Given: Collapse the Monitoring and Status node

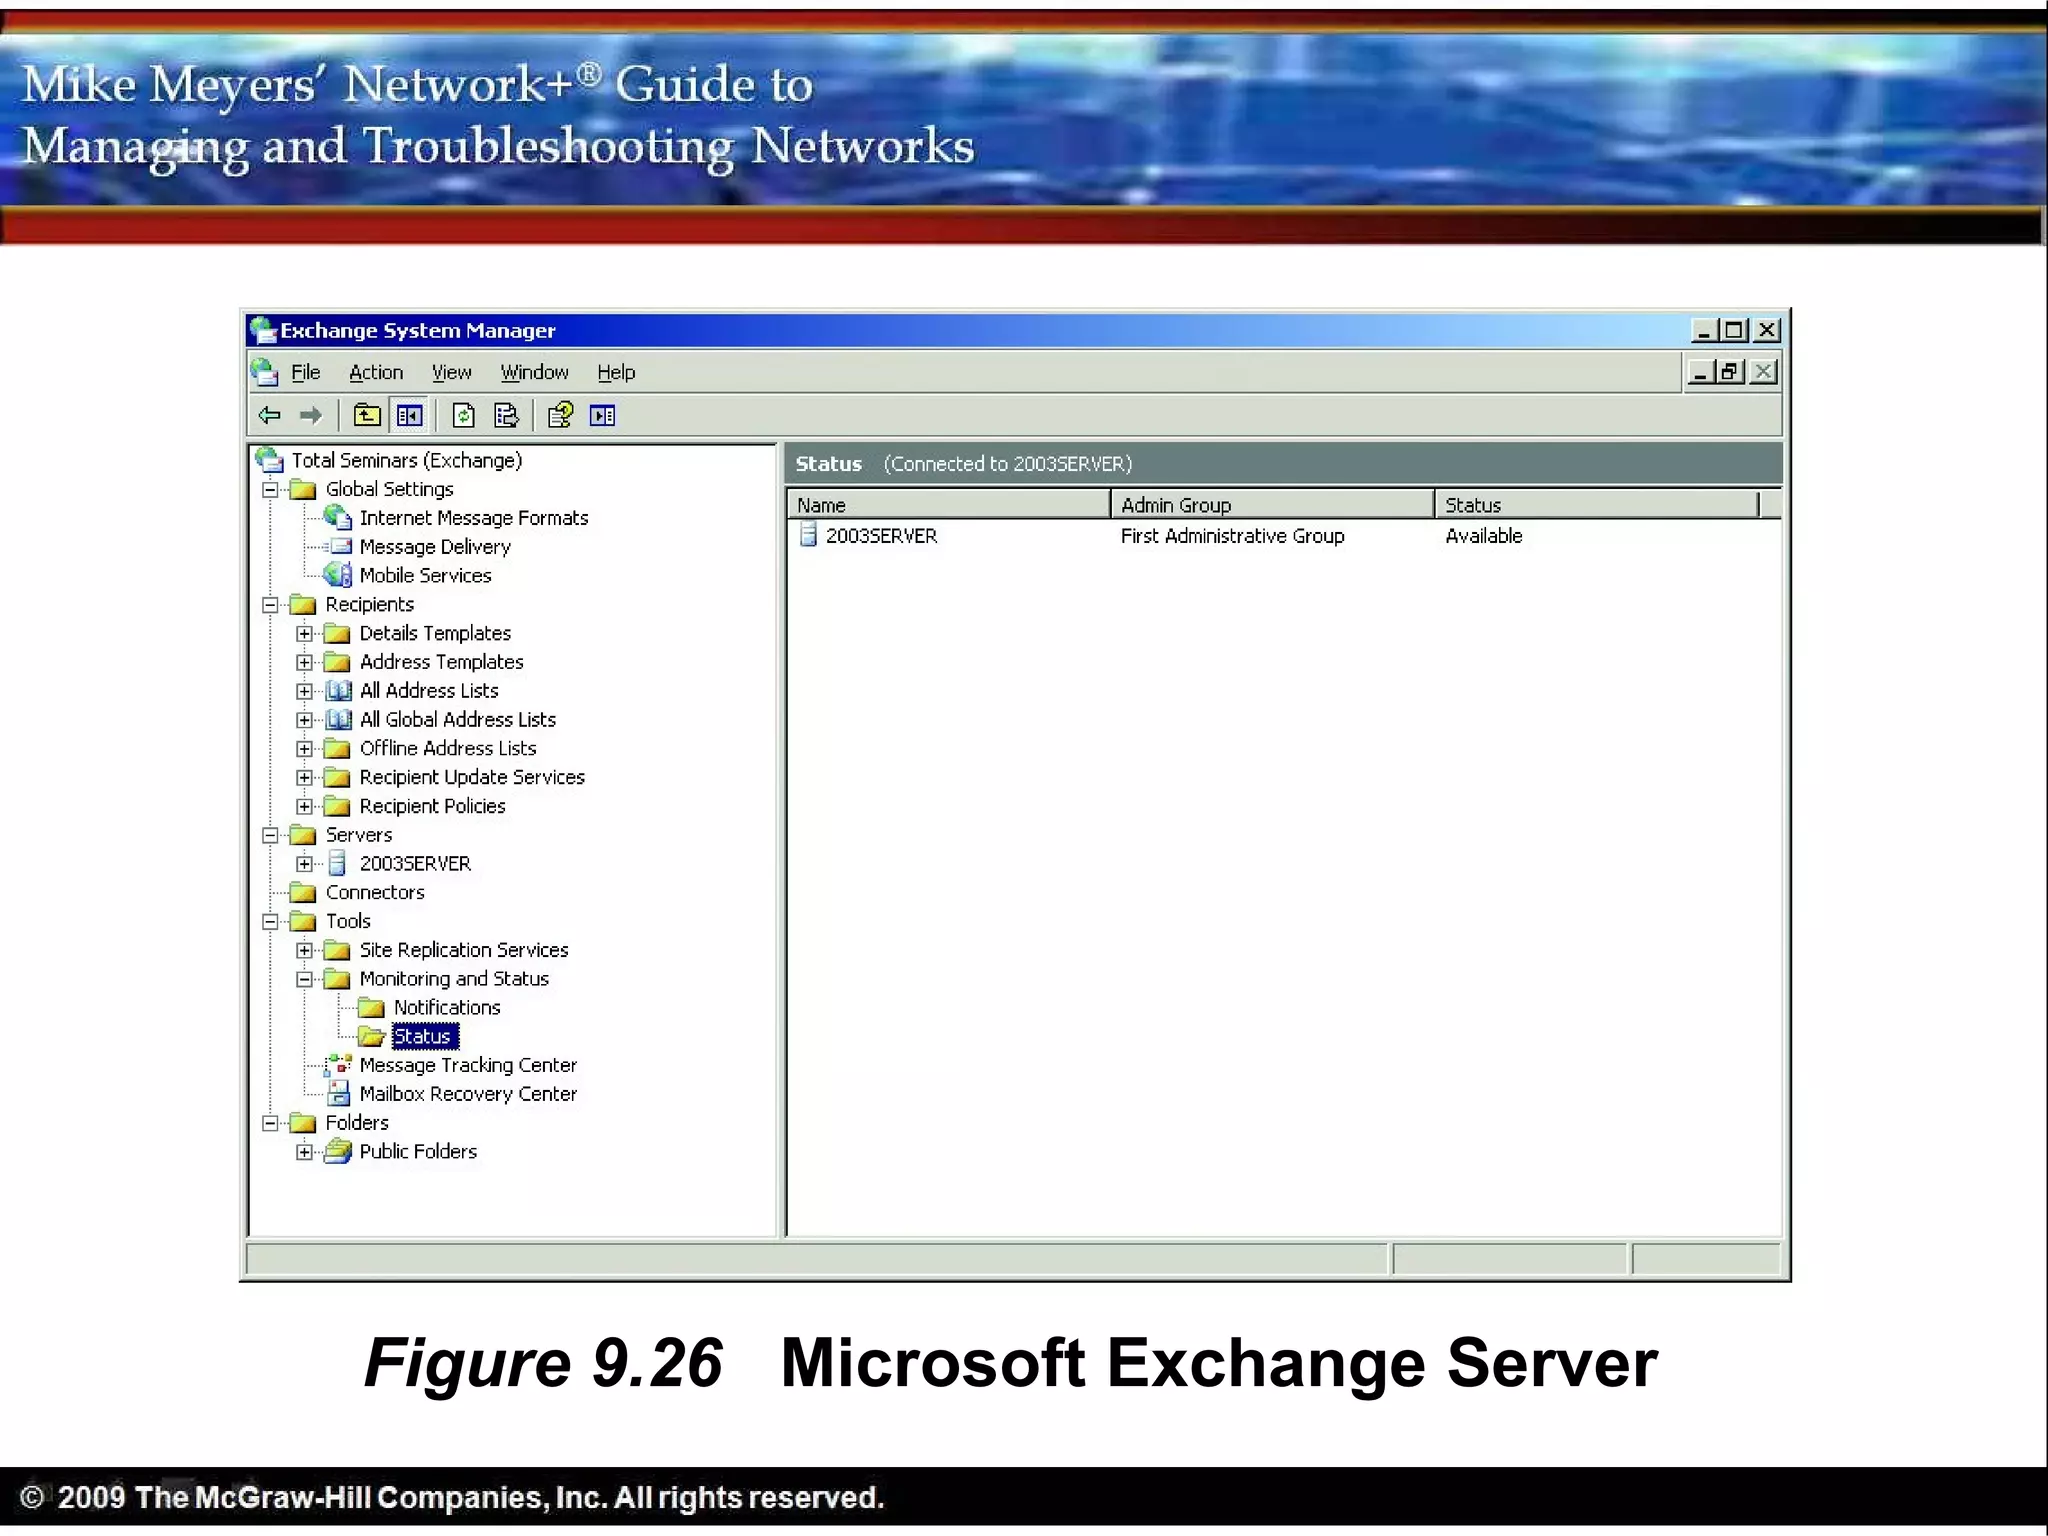Looking at the screenshot, I should tap(305, 979).
